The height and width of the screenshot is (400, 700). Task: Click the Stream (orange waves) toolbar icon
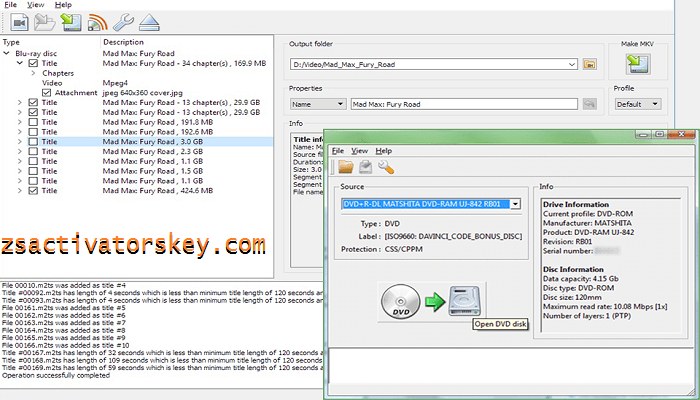[98, 22]
